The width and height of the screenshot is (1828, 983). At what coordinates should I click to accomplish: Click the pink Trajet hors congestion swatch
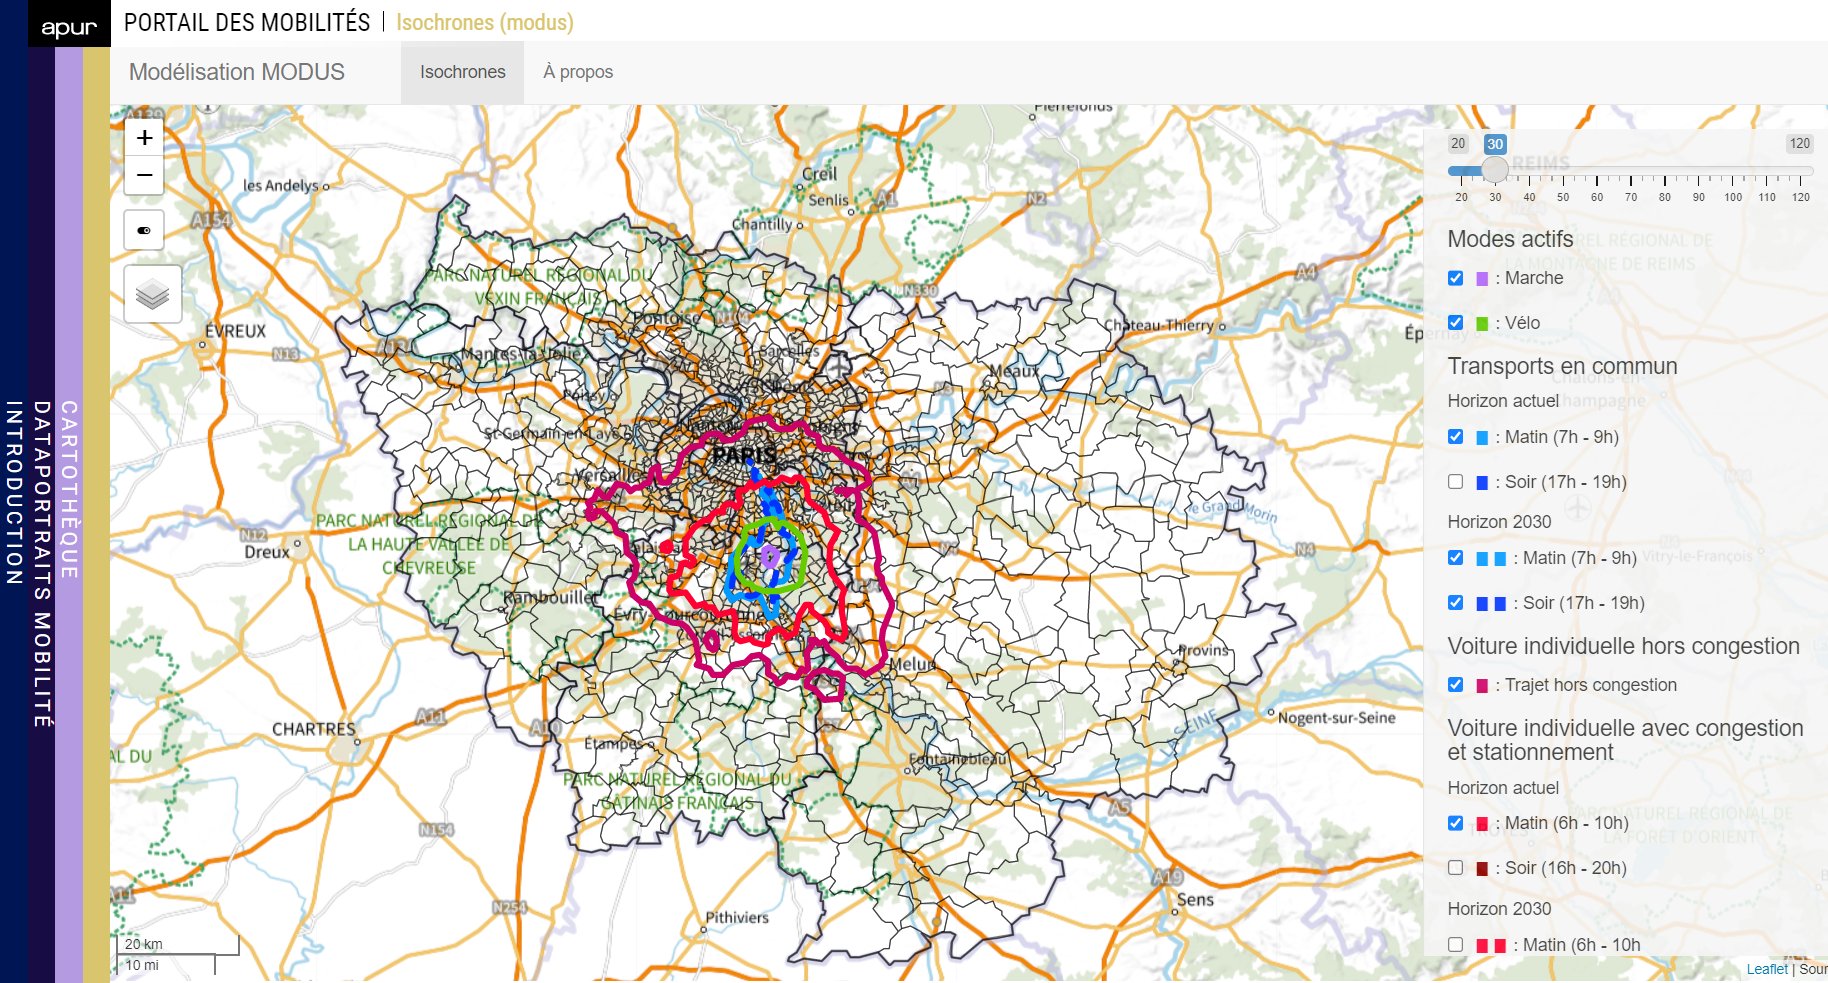pos(1482,686)
